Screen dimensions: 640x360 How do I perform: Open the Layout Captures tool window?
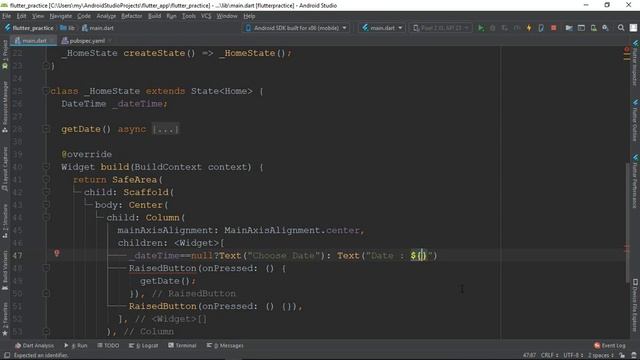click(x=5, y=169)
